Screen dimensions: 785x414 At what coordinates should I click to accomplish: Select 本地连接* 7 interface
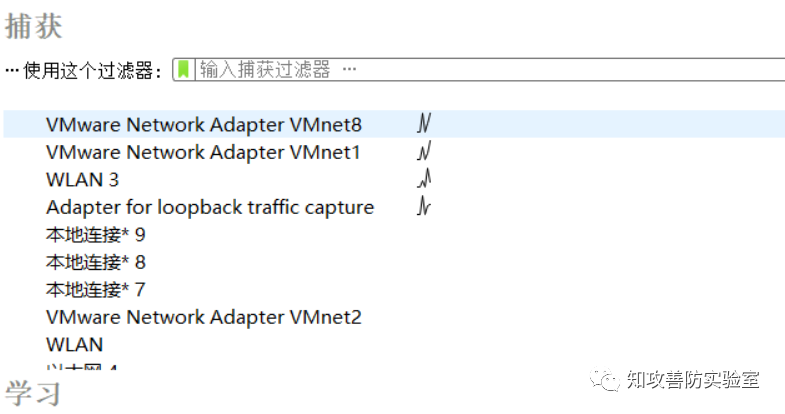(x=96, y=289)
